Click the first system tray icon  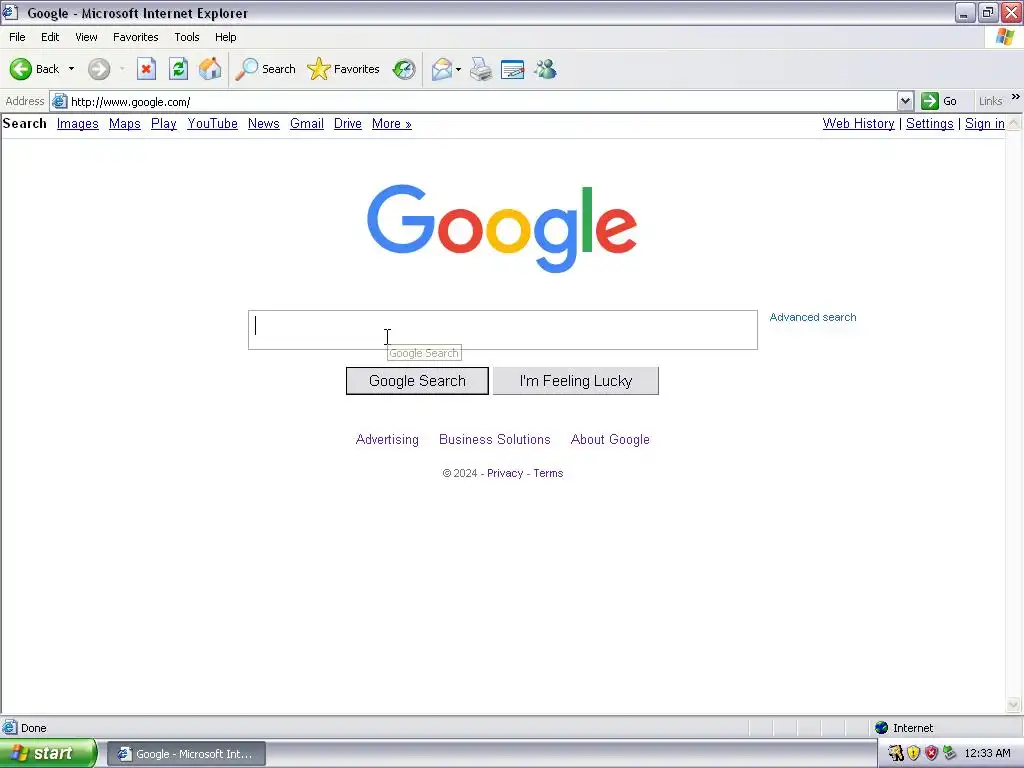pos(896,754)
